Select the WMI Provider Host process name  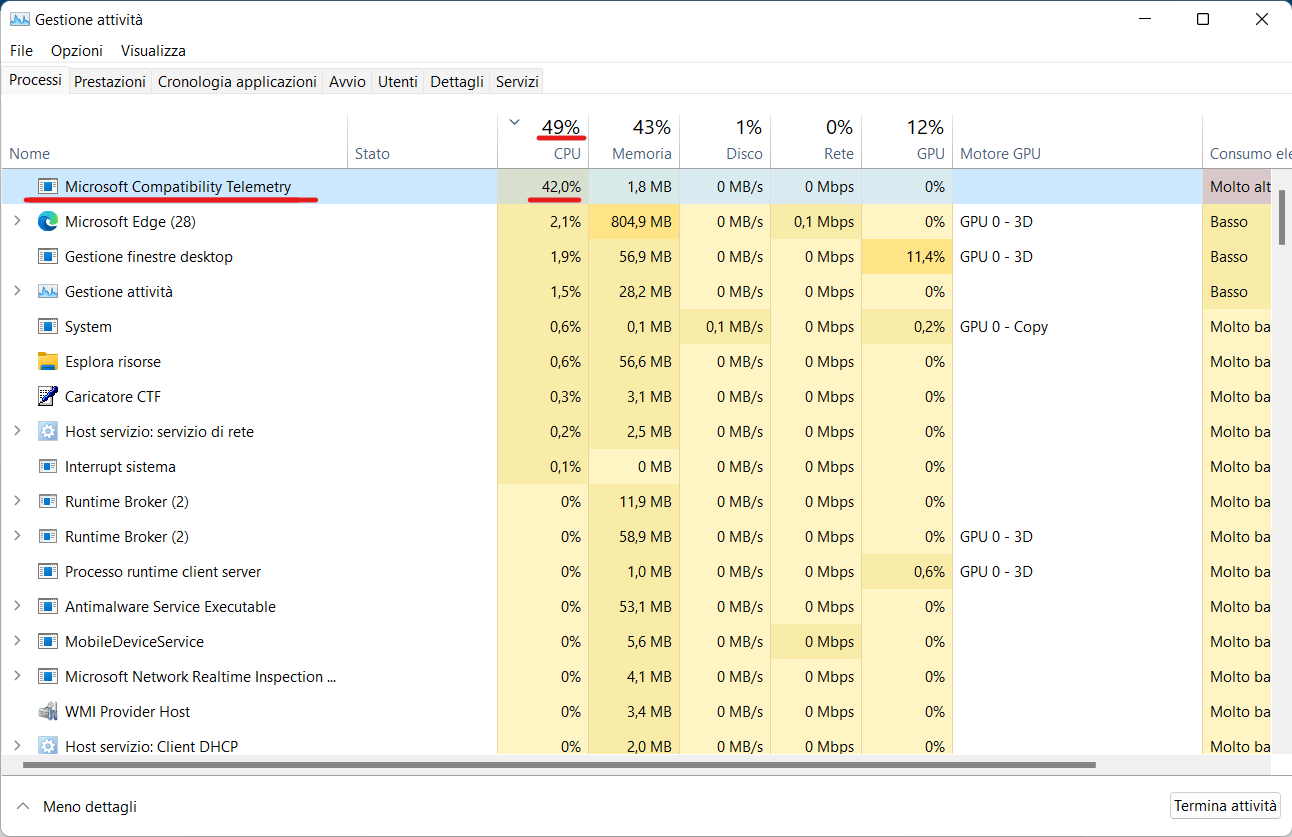128,711
